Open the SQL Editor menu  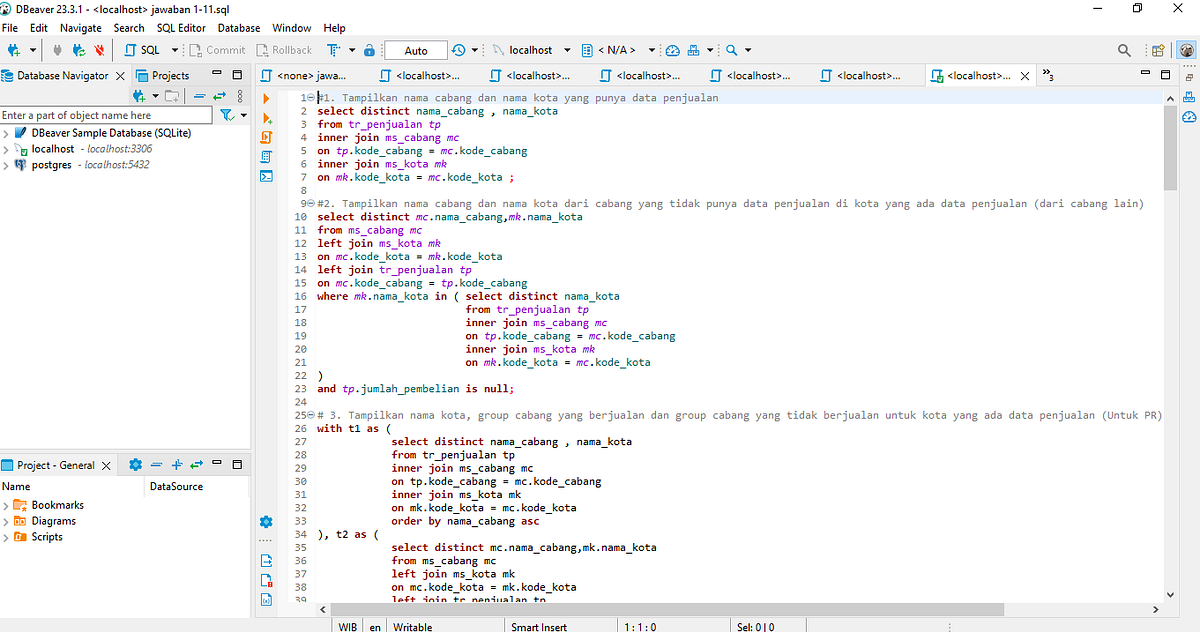(181, 27)
